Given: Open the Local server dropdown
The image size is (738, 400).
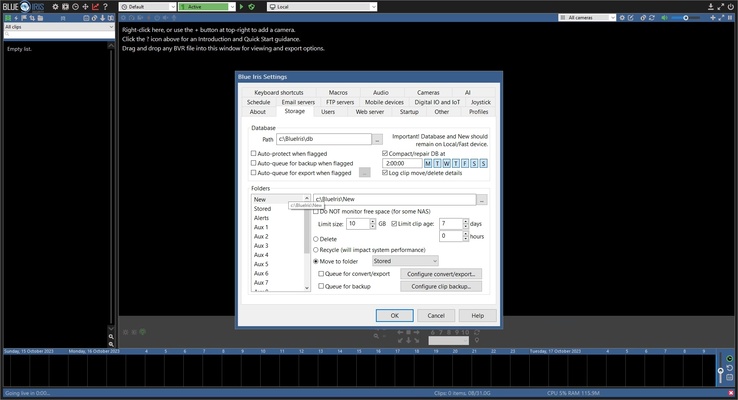Looking at the screenshot, I should pyautogui.click(x=322, y=7).
